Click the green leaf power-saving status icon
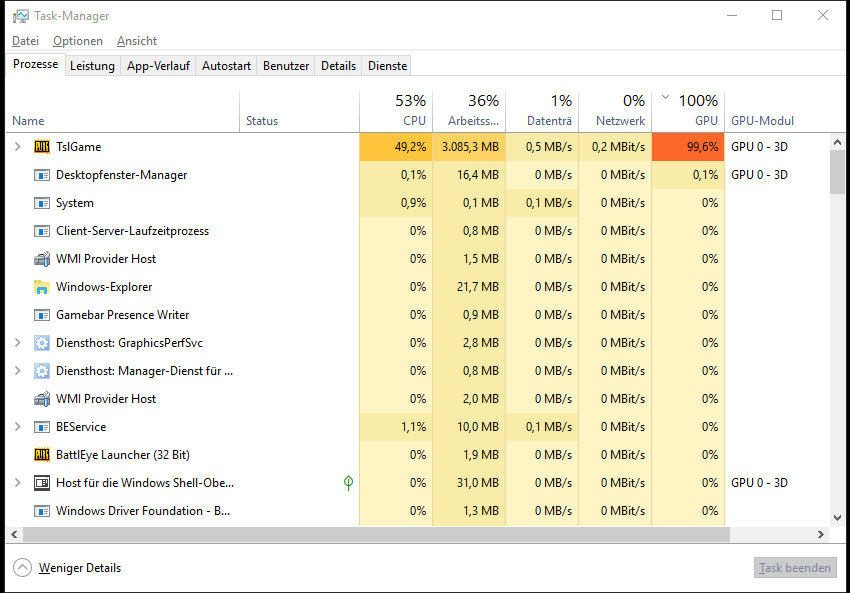This screenshot has height=593, width=850. click(x=349, y=482)
